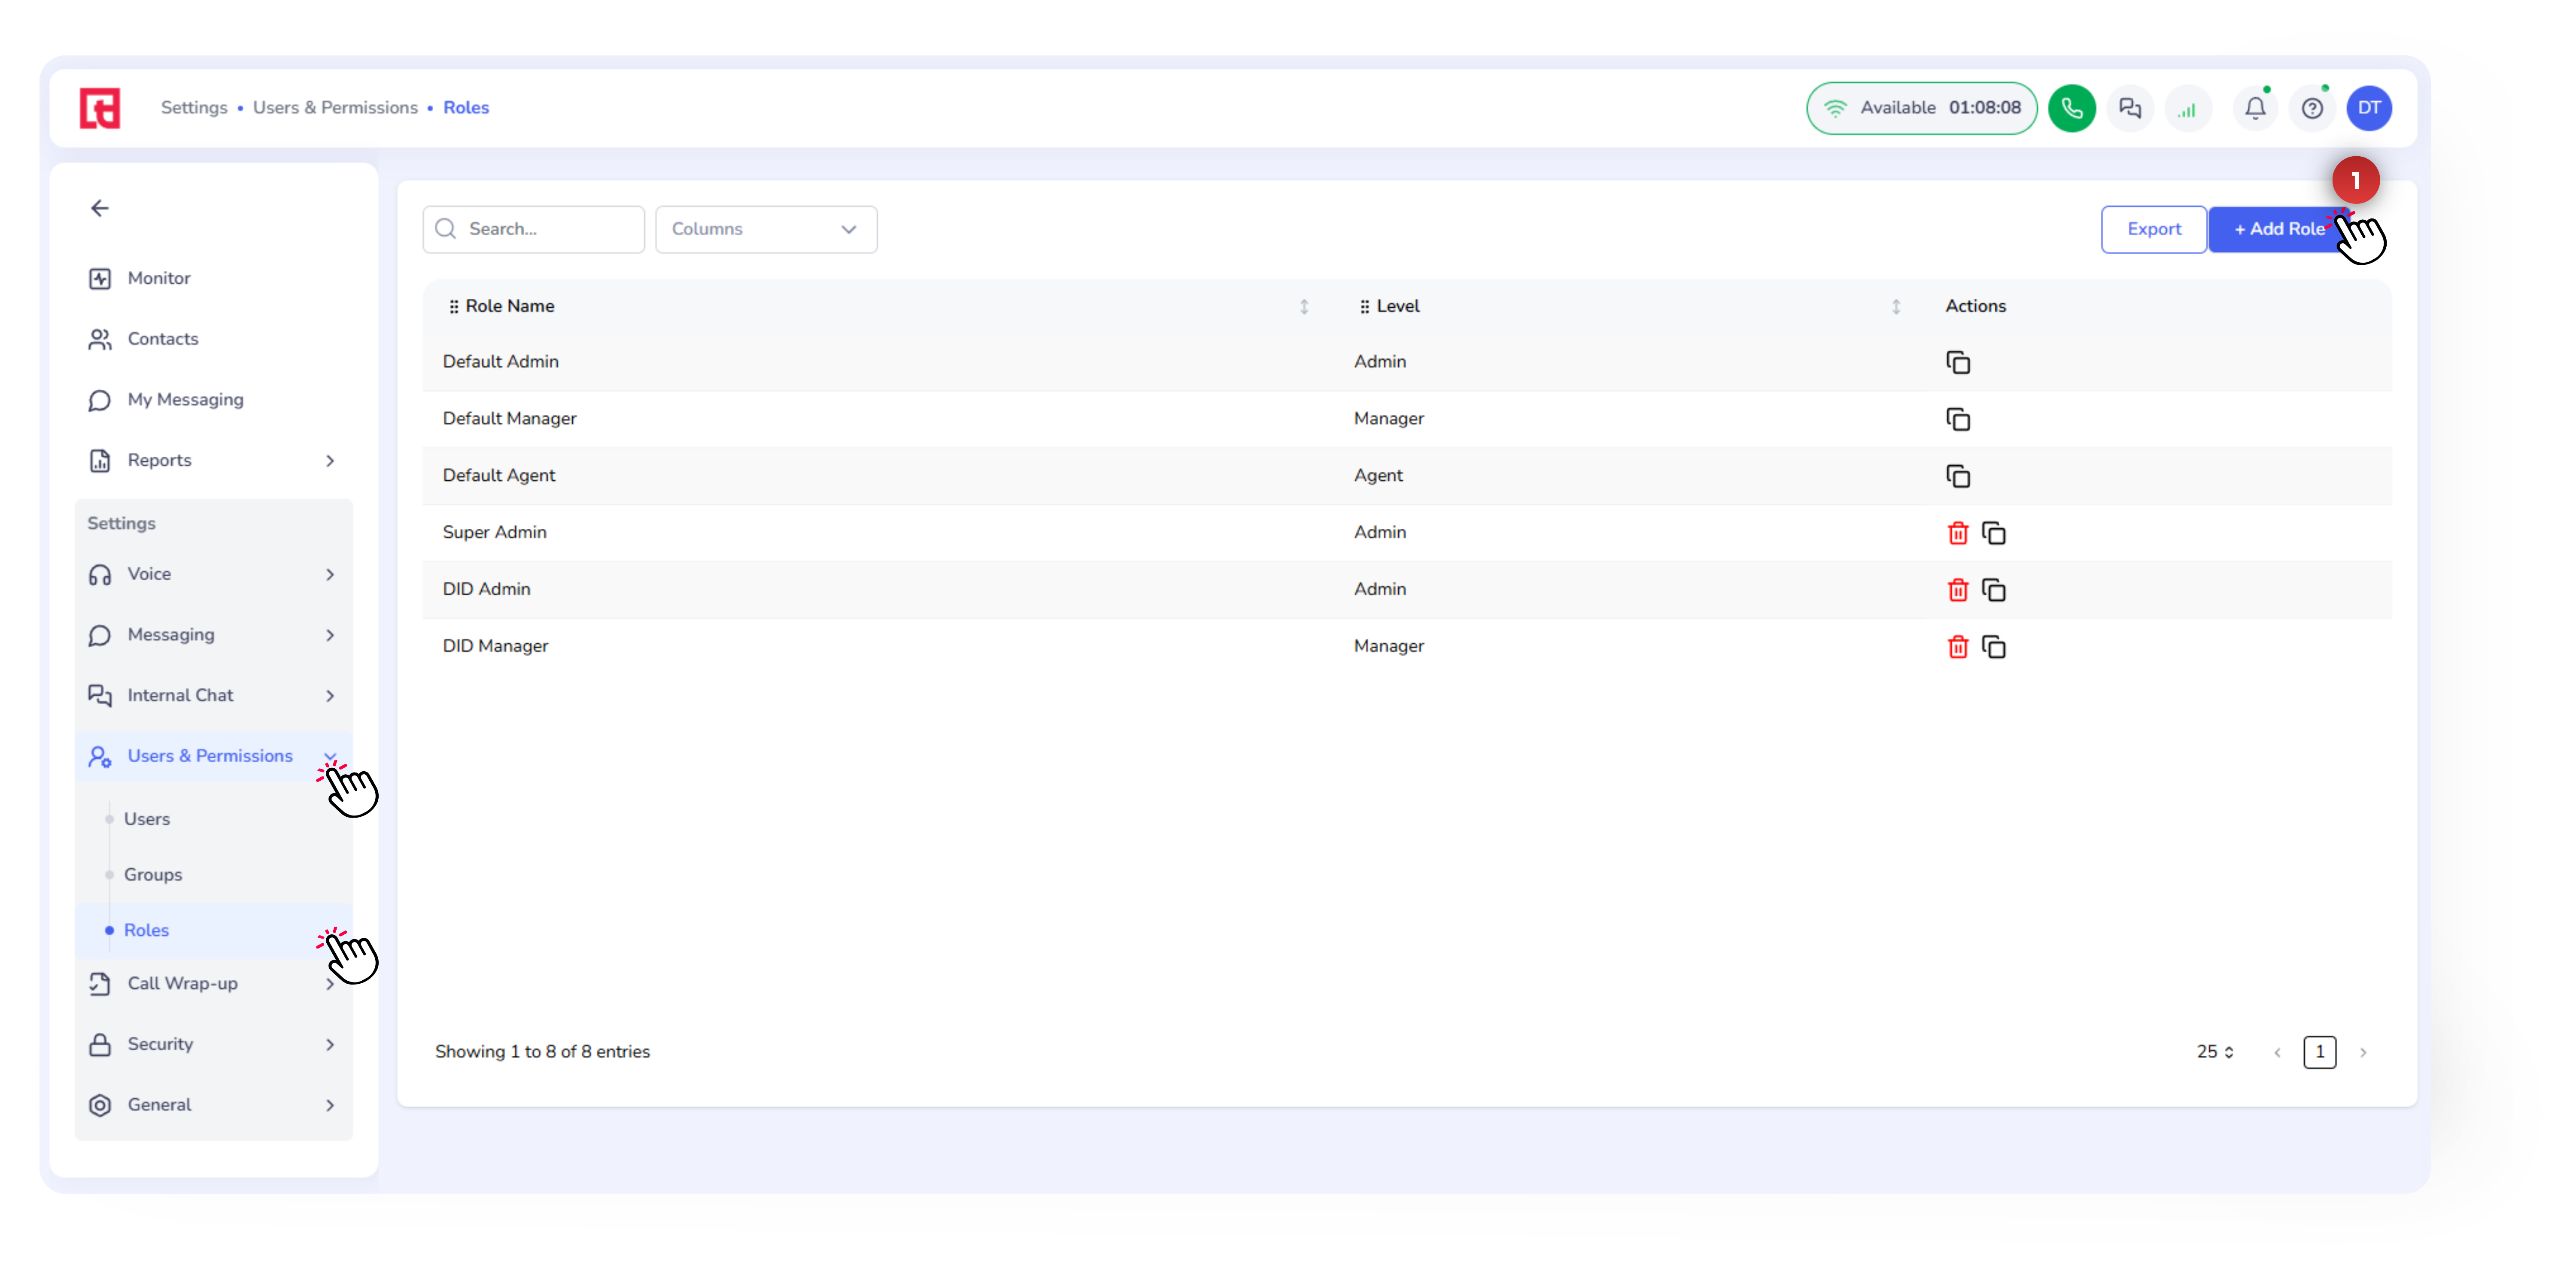Copy the DID Admin role
The height and width of the screenshot is (1282, 2576).
1993,590
